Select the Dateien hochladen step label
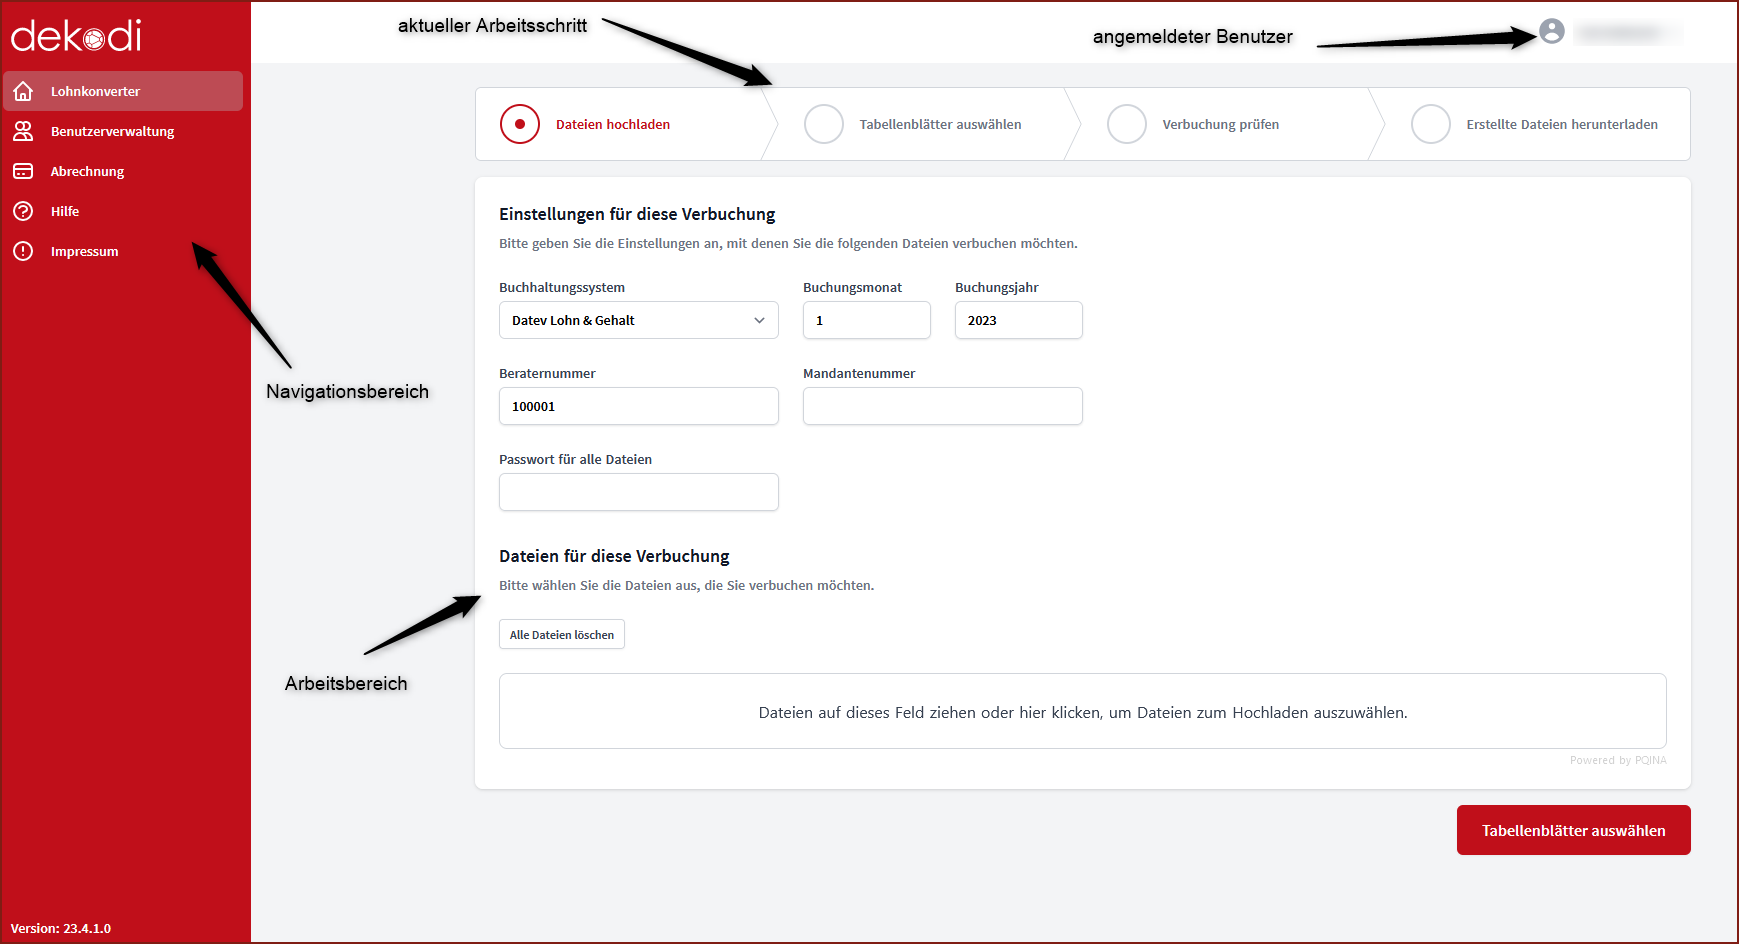The image size is (1739, 944). [x=613, y=124]
